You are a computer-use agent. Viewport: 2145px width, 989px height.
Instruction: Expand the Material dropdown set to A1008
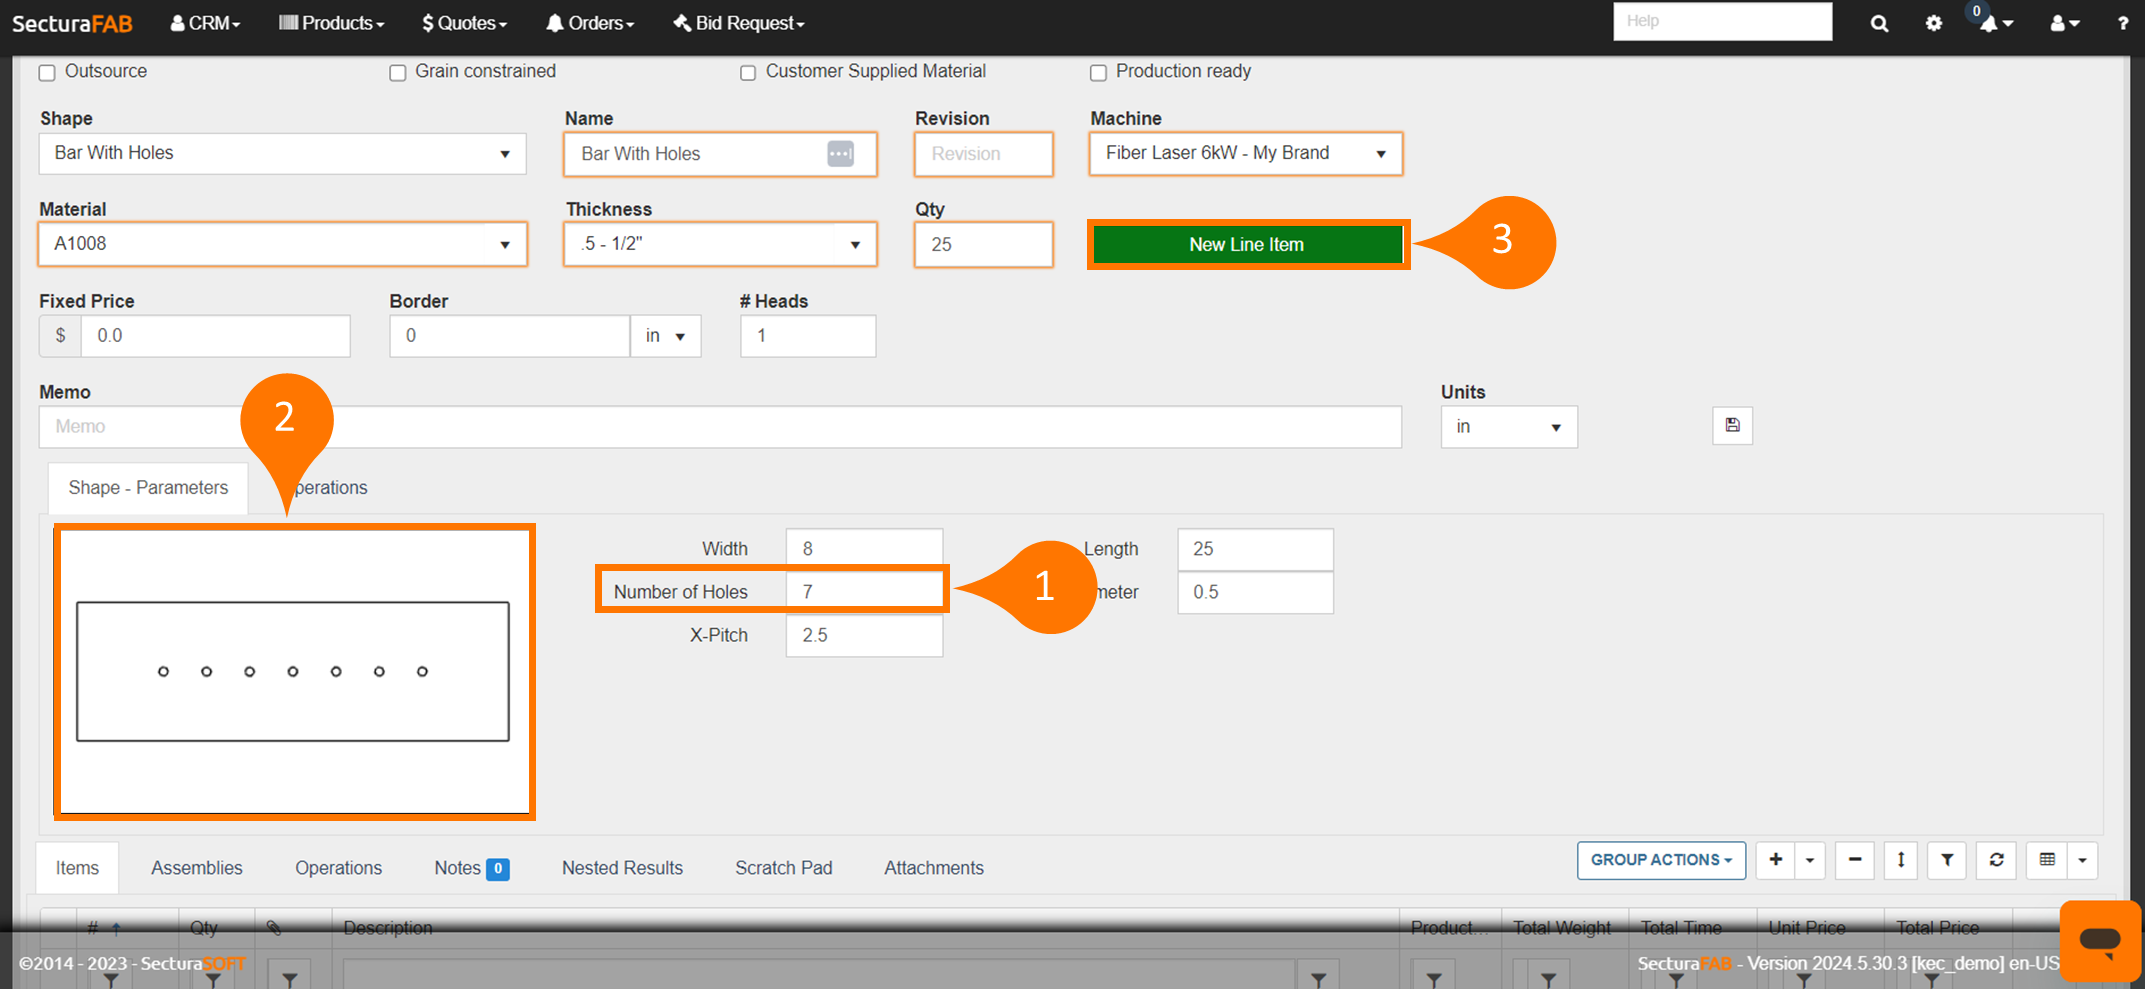282,244
